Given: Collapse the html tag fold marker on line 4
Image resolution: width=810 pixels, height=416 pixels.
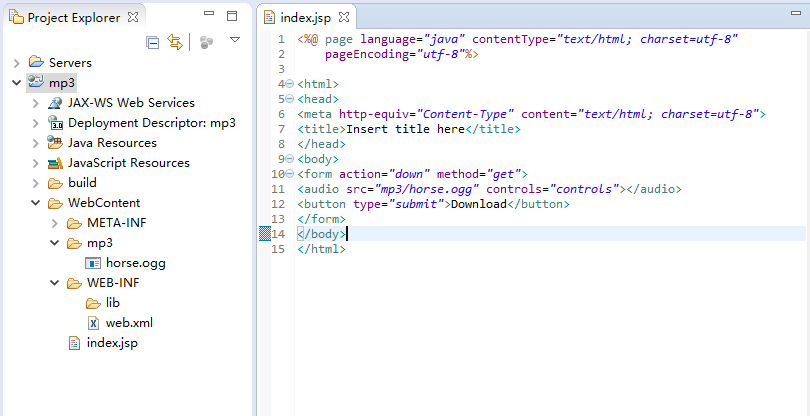Looking at the screenshot, I should tap(289, 84).
